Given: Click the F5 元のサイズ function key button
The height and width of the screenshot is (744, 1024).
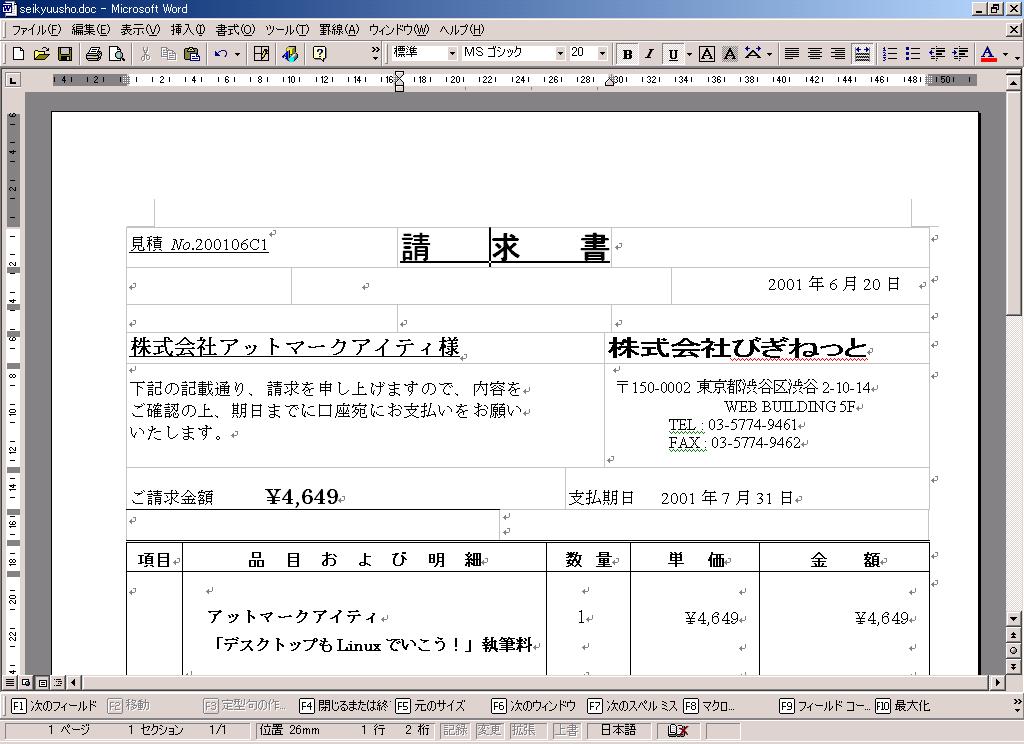Looking at the screenshot, I should click(430, 705).
